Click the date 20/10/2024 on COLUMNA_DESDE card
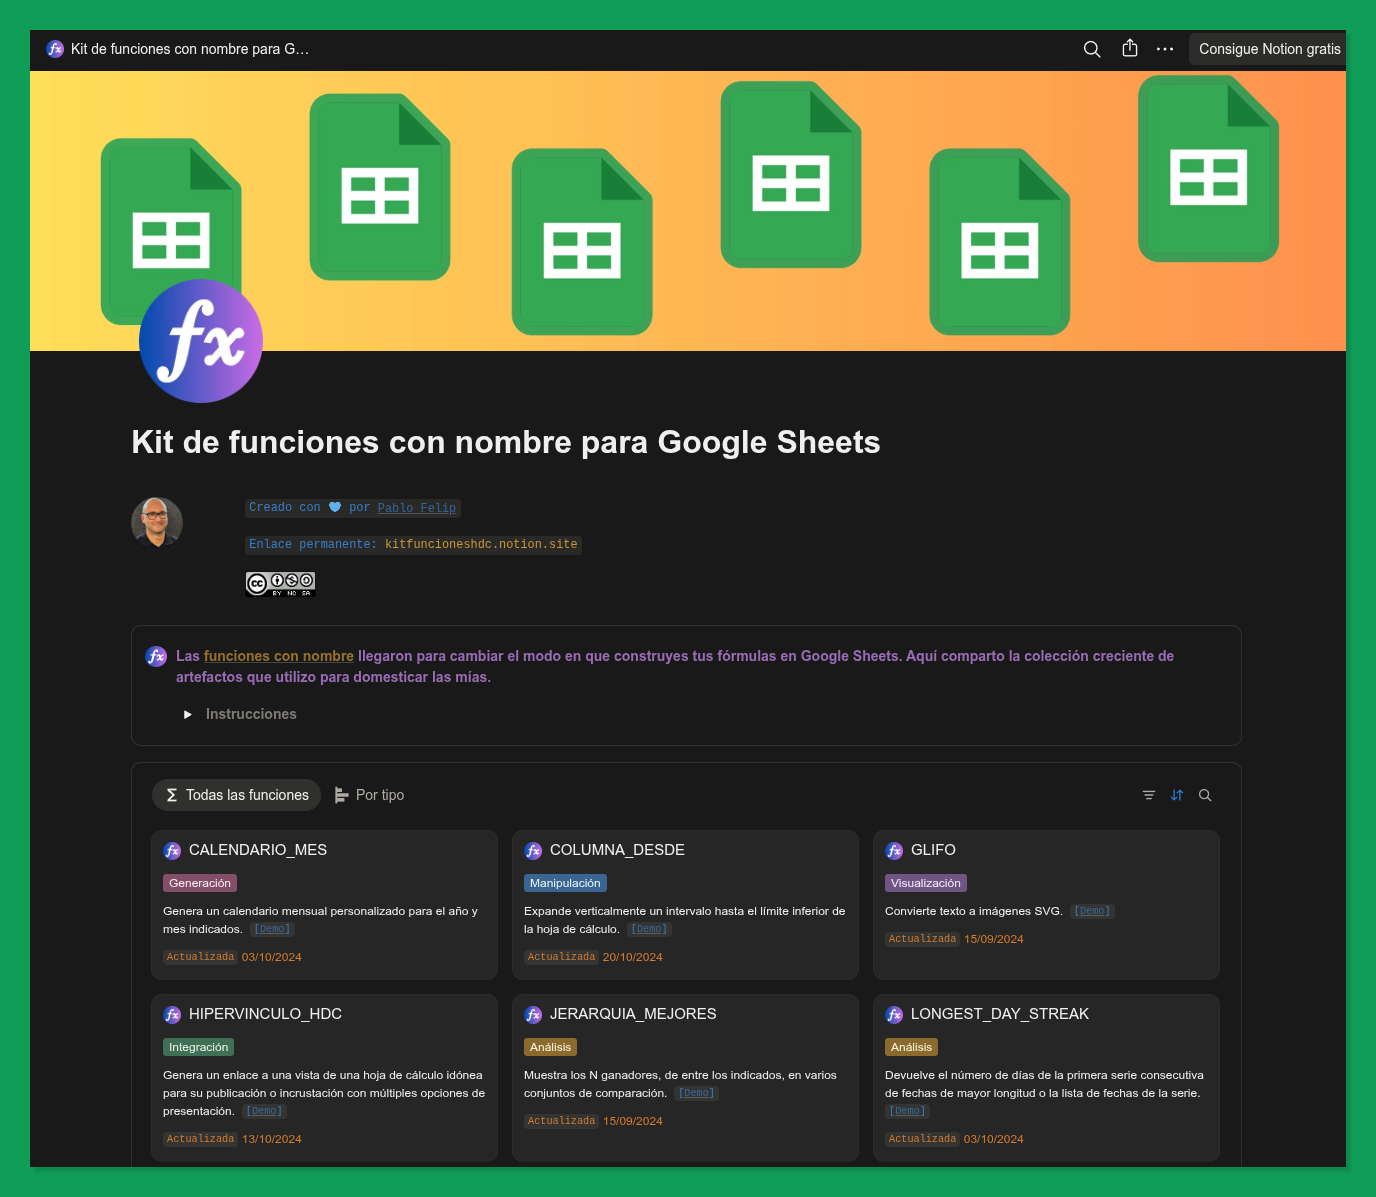Image resolution: width=1376 pixels, height=1197 pixels. (633, 957)
